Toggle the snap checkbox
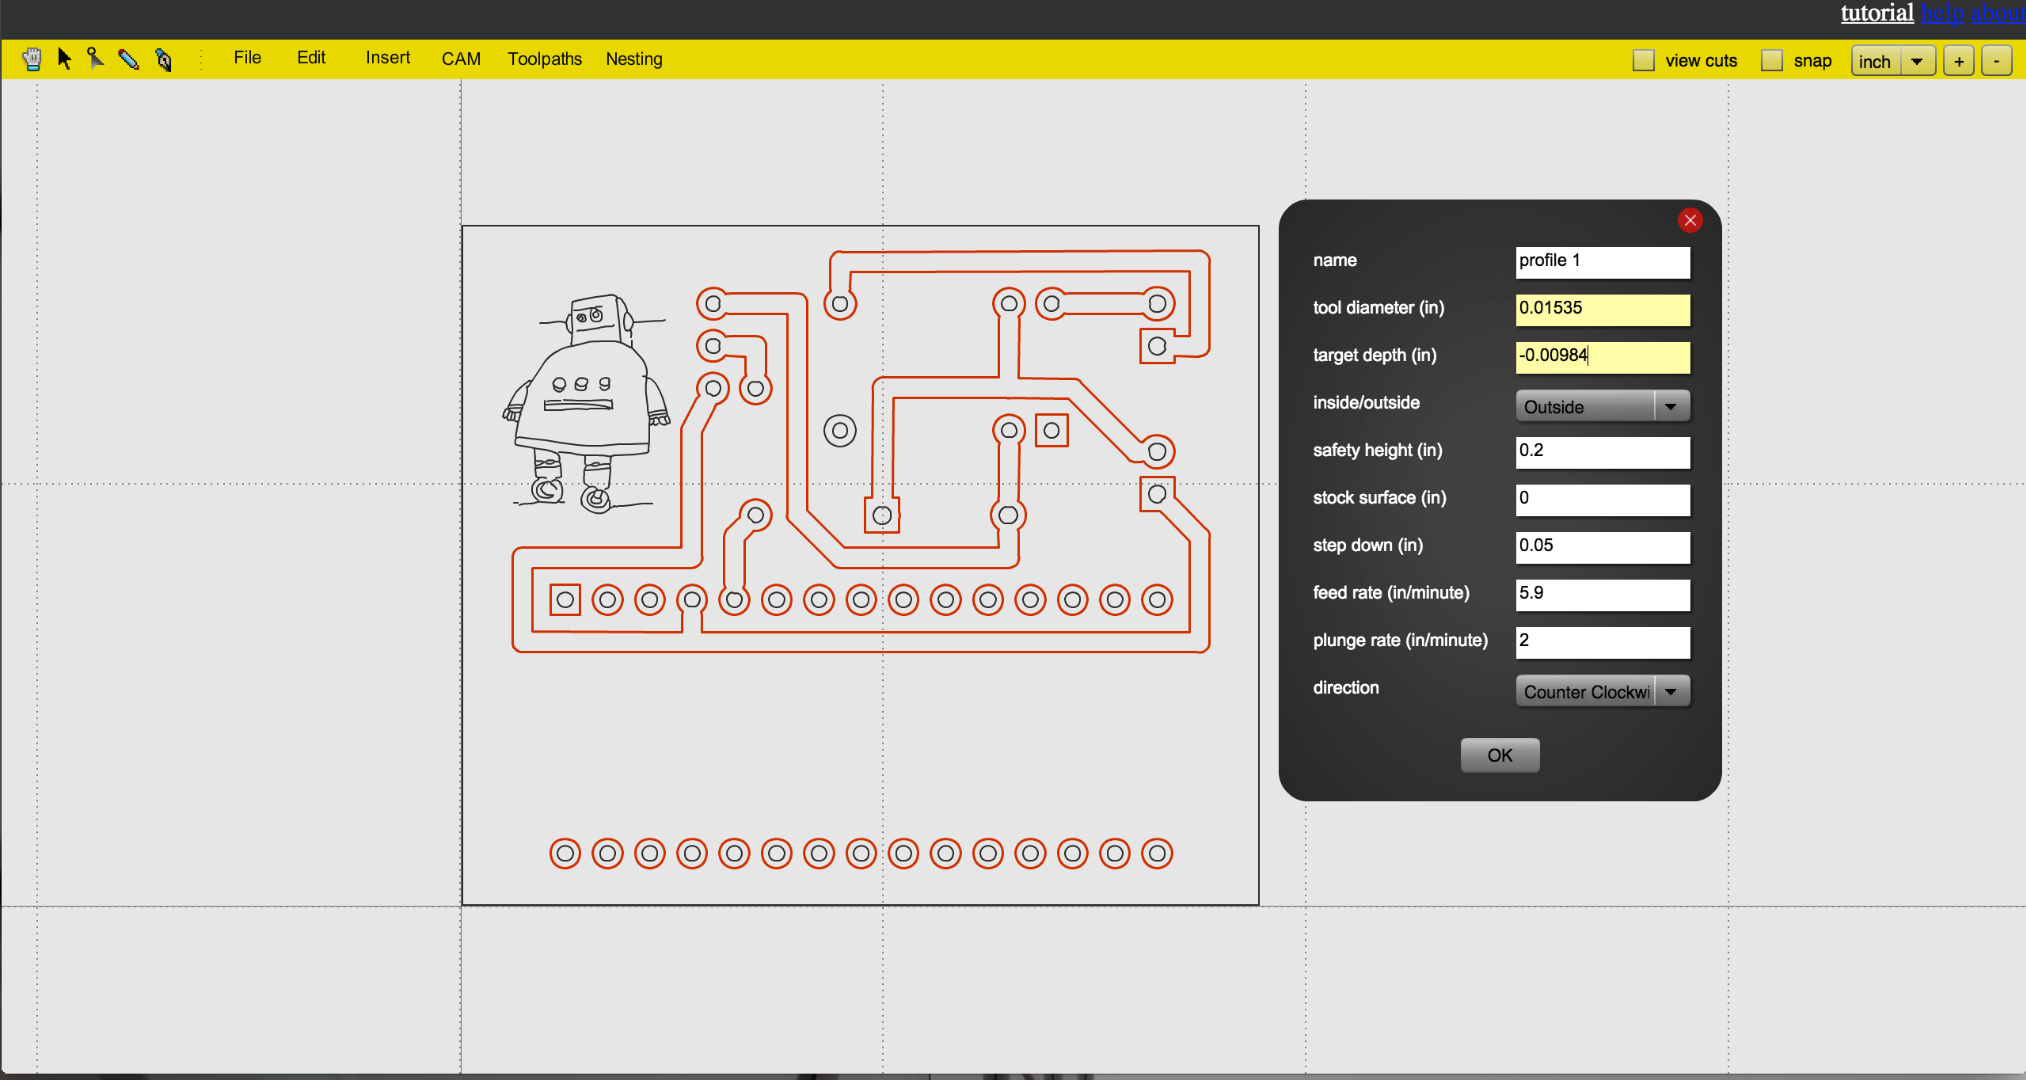The width and height of the screenshot is (2026, 1080). tap(1771, 61)
